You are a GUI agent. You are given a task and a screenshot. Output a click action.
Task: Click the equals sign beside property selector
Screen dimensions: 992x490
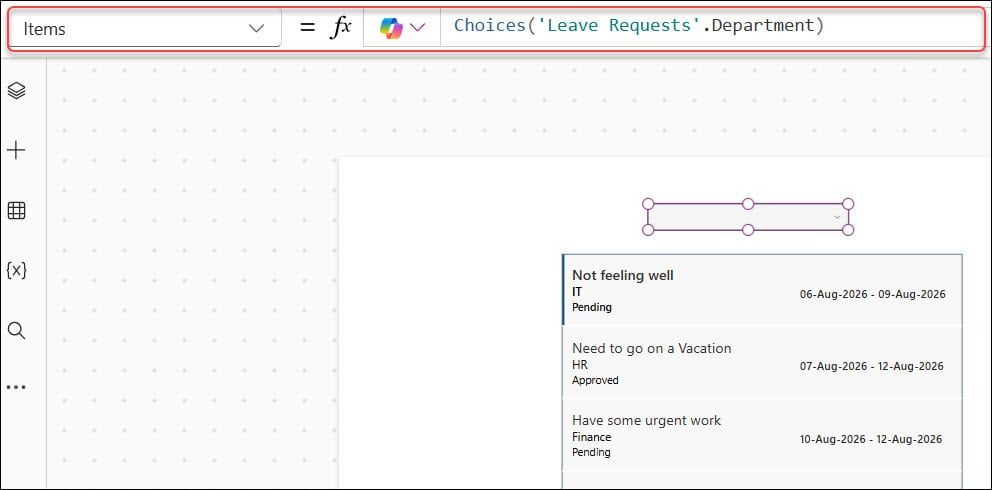[307, 28]
